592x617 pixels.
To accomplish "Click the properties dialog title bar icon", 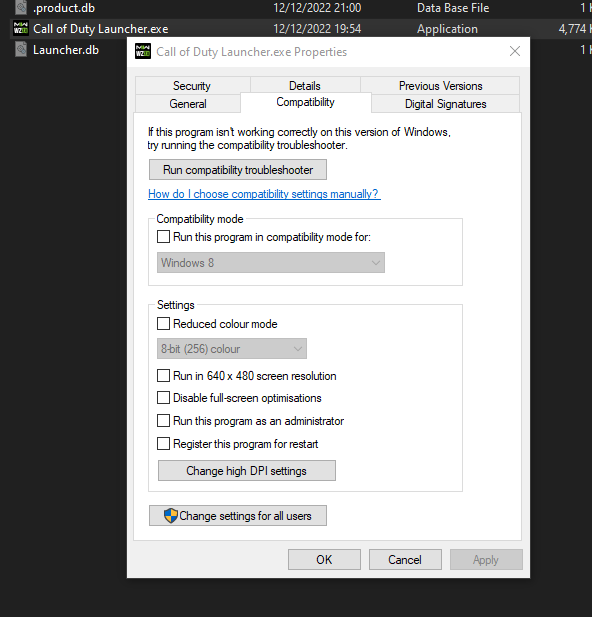I will pyautogui.click(x=143, y=52).
